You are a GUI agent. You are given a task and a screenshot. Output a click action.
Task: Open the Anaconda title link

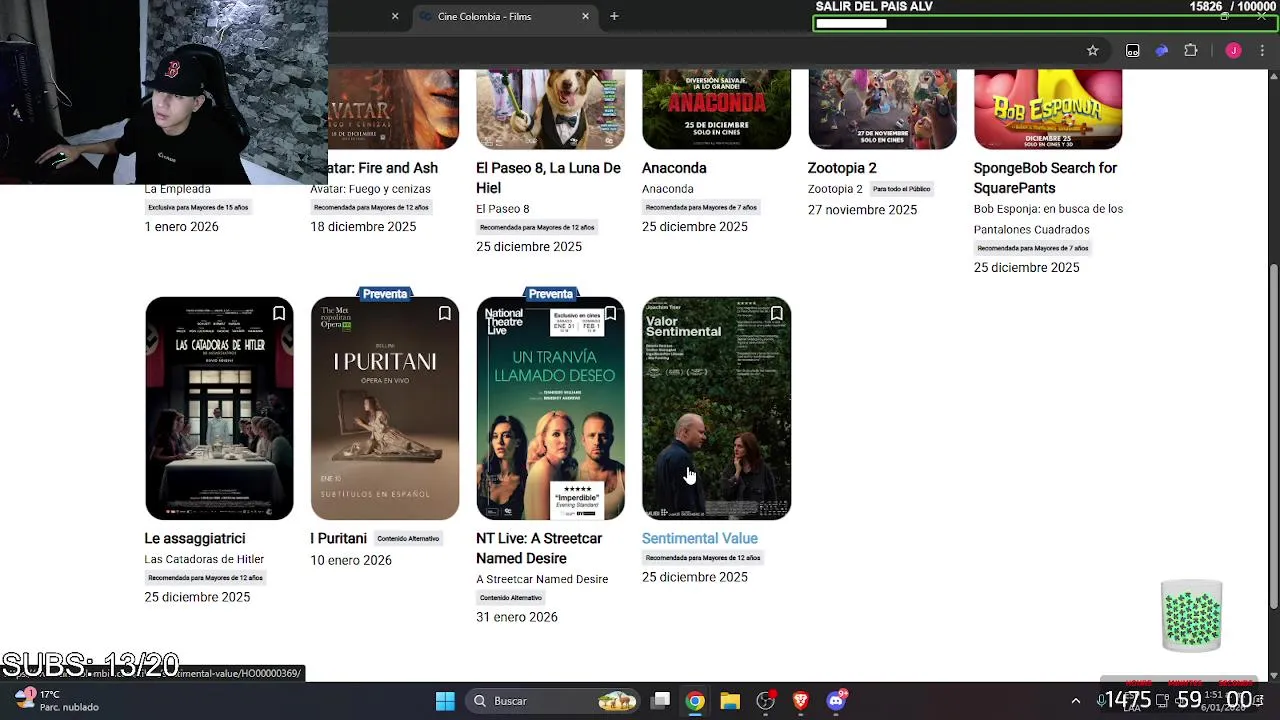pos(674,168)
